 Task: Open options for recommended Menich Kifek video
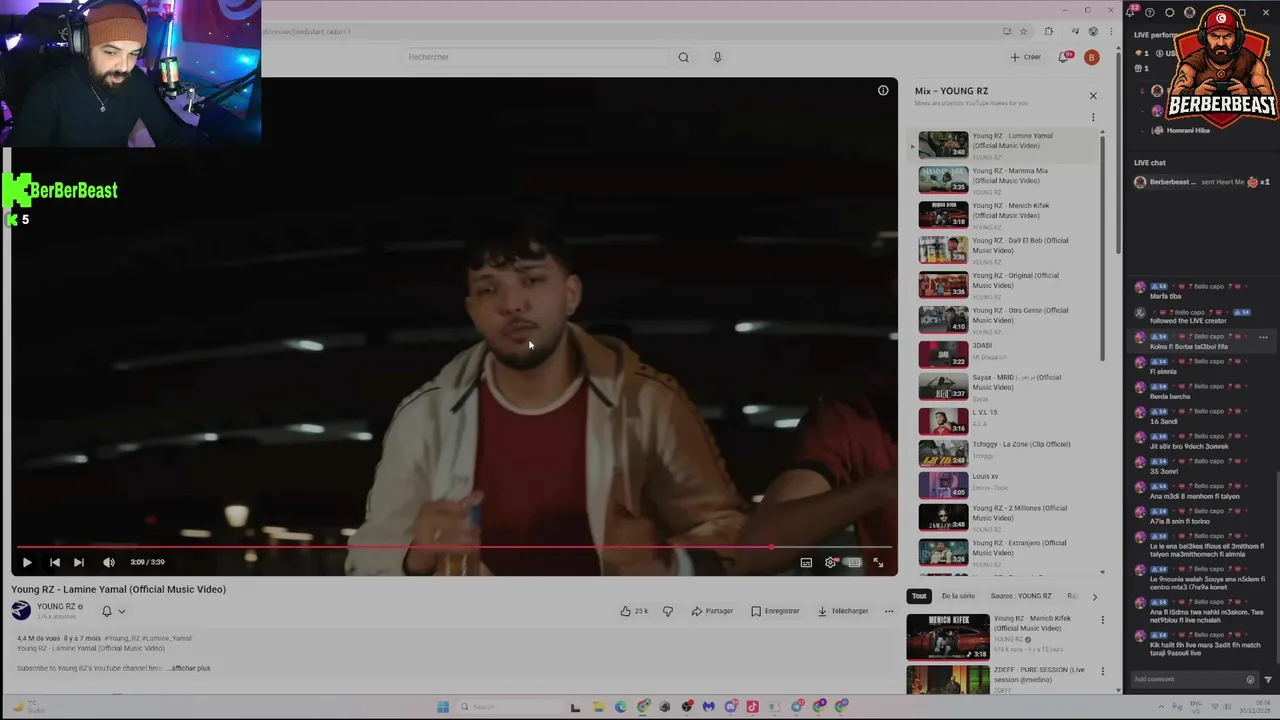click(1103, 620)
